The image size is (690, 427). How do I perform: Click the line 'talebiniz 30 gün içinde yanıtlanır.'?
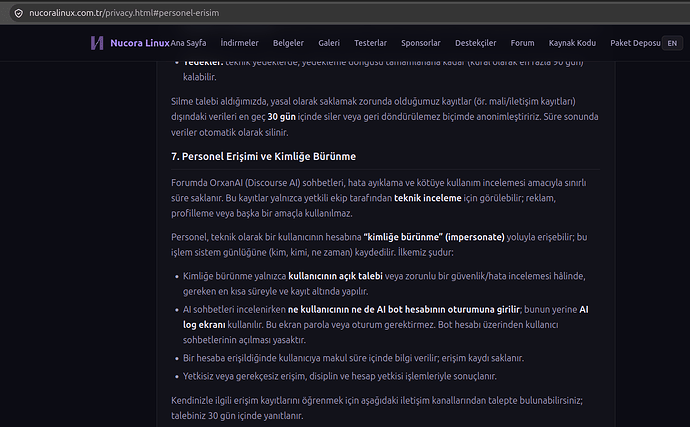(237, 416)
